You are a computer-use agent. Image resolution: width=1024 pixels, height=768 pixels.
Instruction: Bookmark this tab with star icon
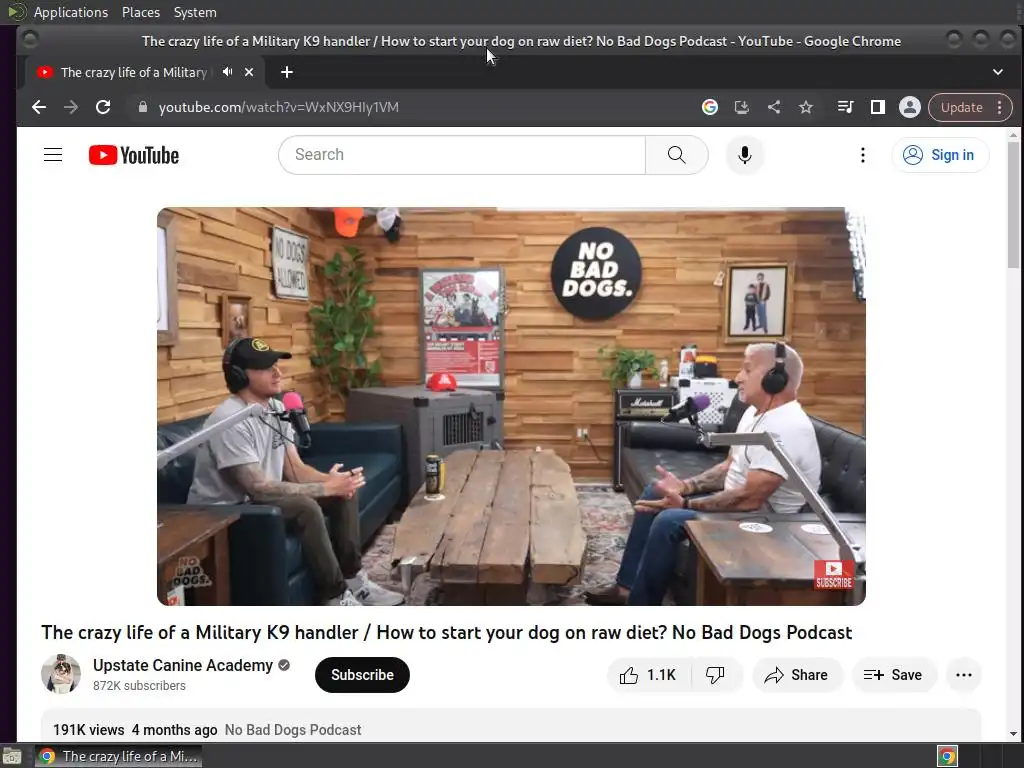806,107
